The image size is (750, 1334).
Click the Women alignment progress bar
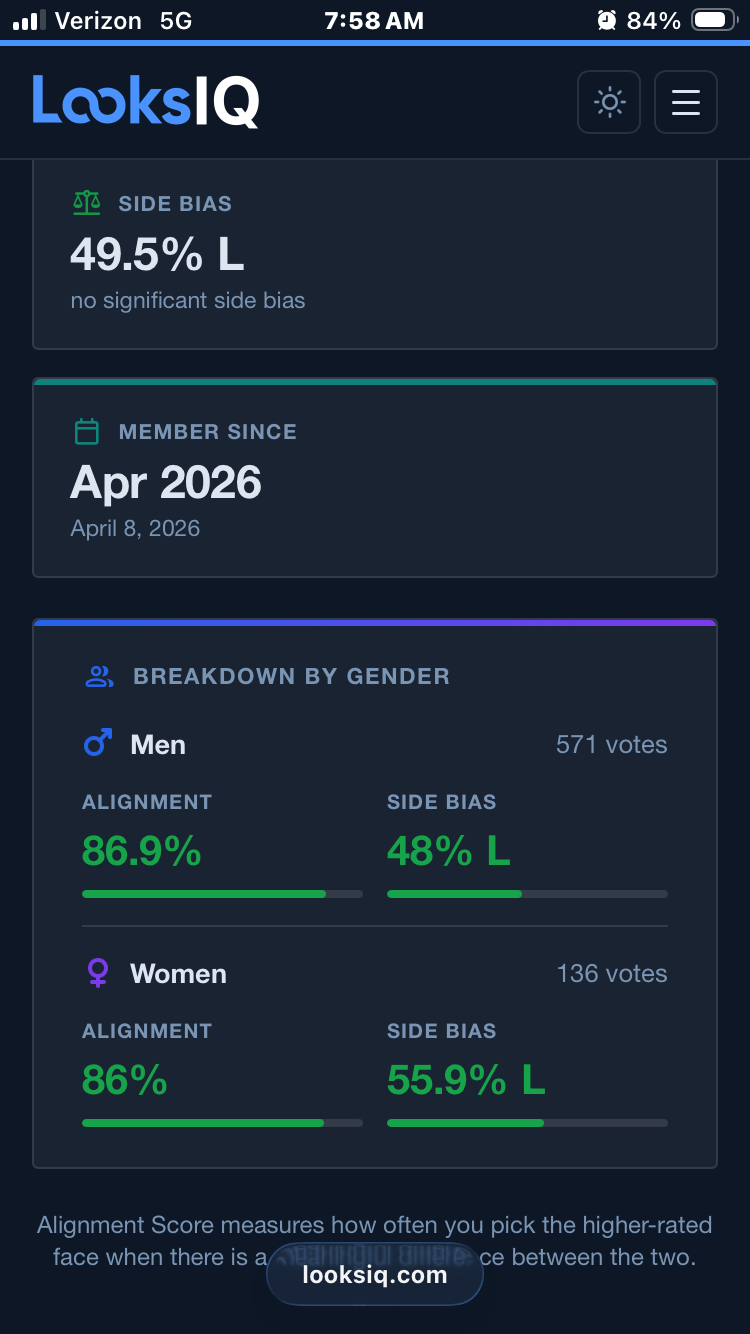pyautogui.click(x=222, y=1123)
